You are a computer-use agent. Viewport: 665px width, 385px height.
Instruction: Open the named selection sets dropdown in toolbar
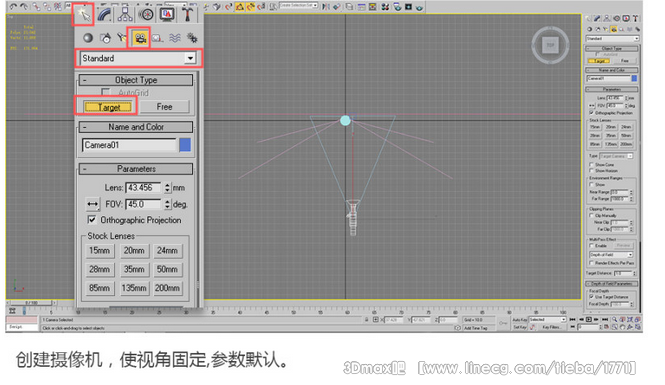[299, 6]
